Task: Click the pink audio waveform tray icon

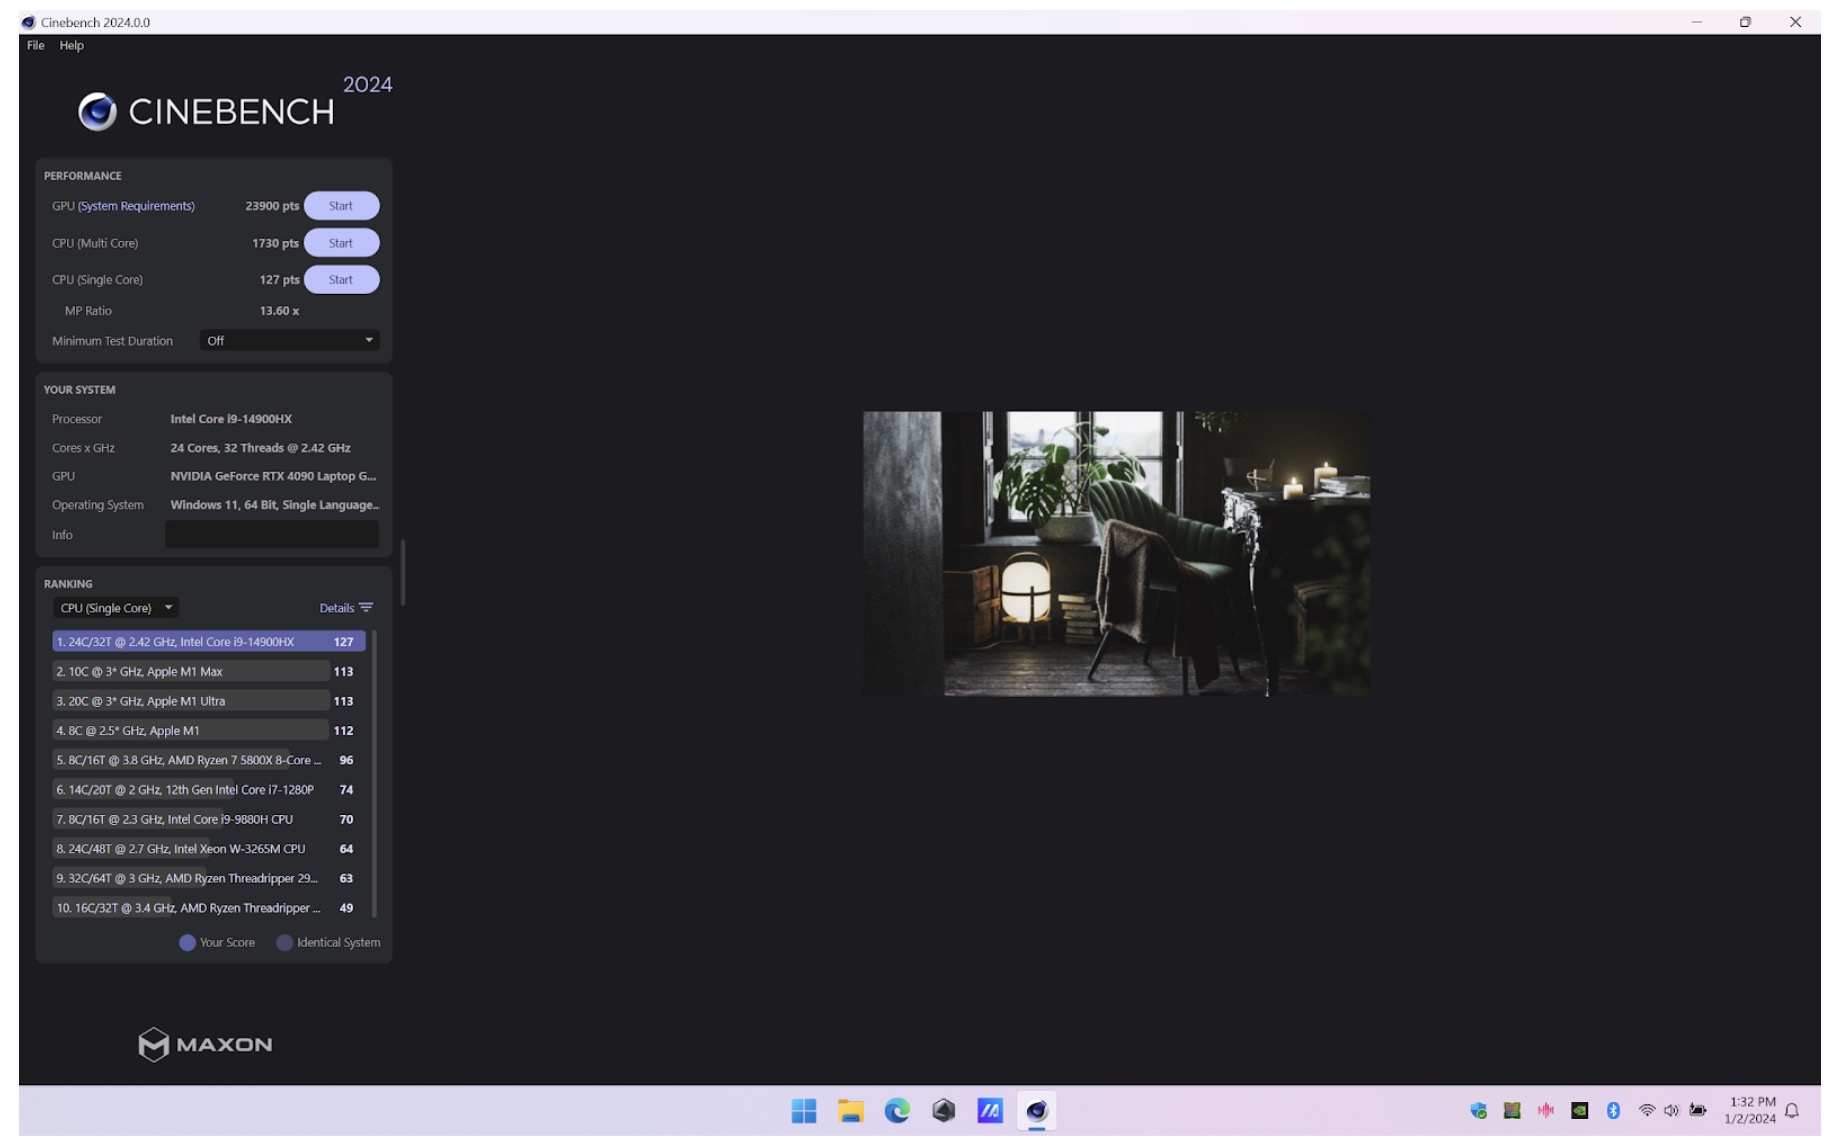Action: [x=1546, y=1110]
